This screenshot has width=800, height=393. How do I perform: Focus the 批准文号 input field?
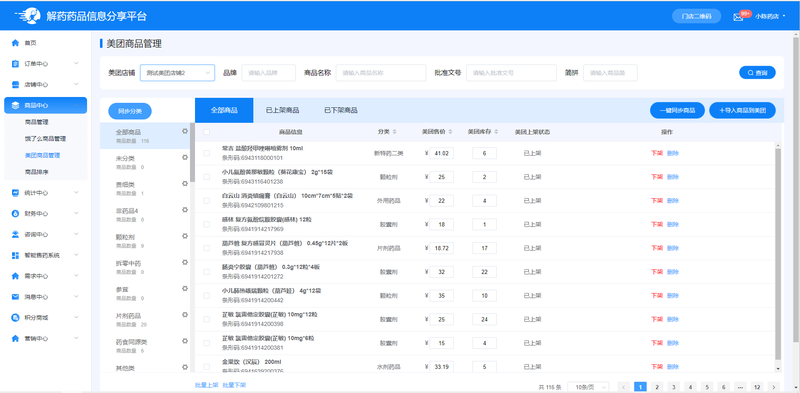511,73
